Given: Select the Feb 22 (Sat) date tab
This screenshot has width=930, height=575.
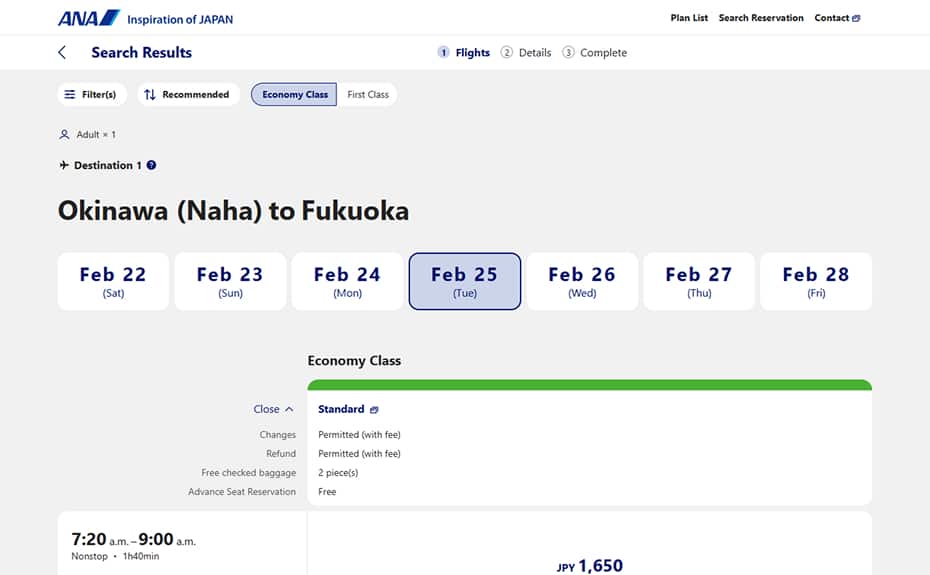Looking at the screenshot, I should pos(113,281).
